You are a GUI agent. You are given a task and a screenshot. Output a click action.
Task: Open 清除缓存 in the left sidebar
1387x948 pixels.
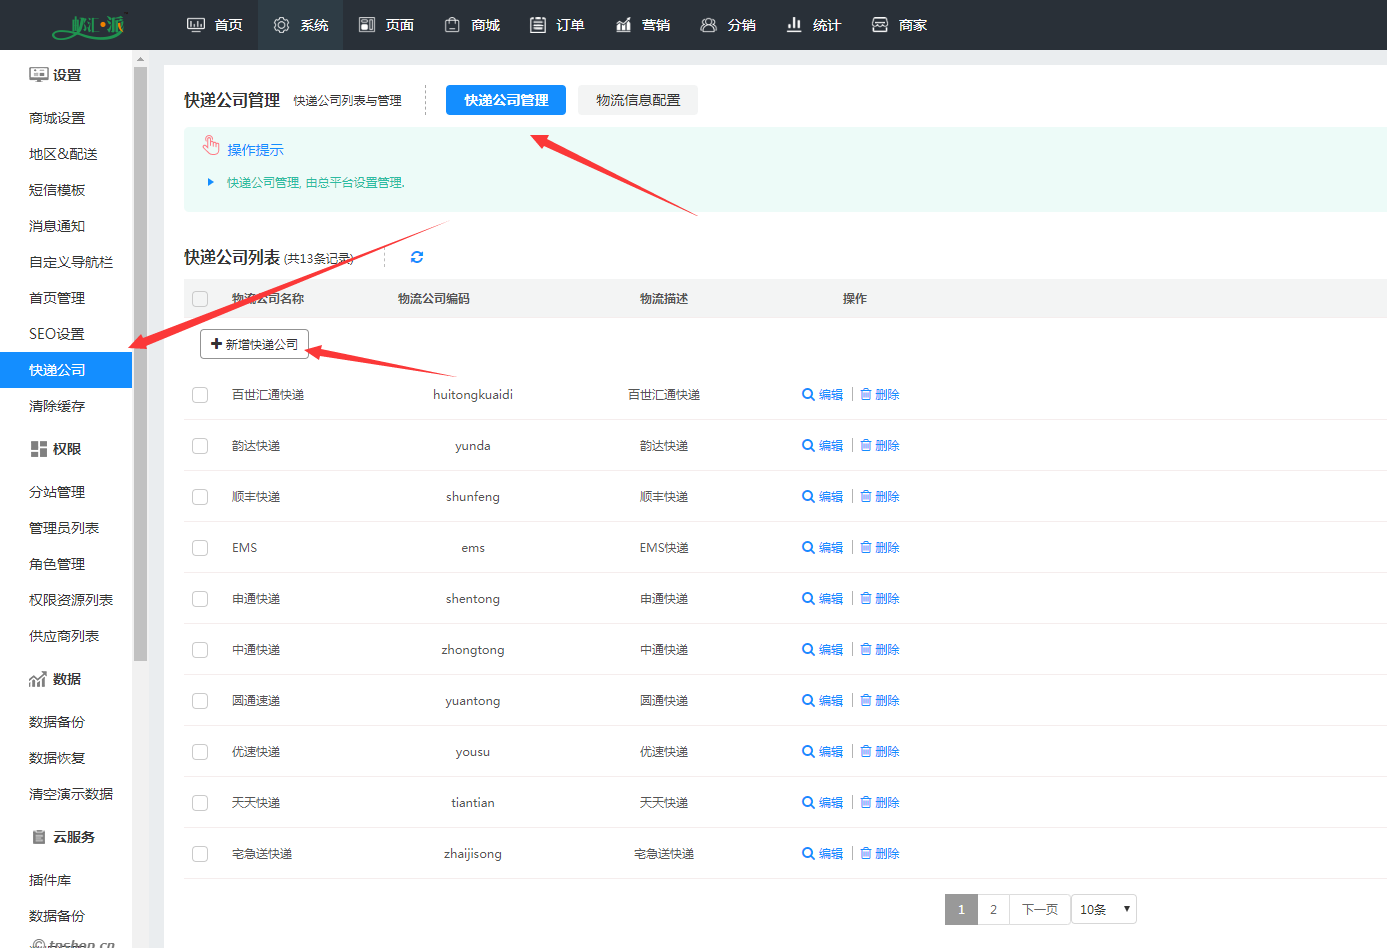tap(57, 406)
